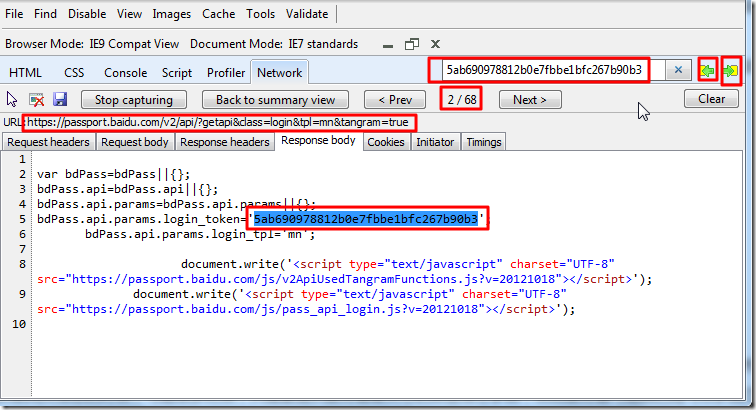Unpin developer tools window icon
756x410 pixels.
pyautogui.click(x=412, y=44)
